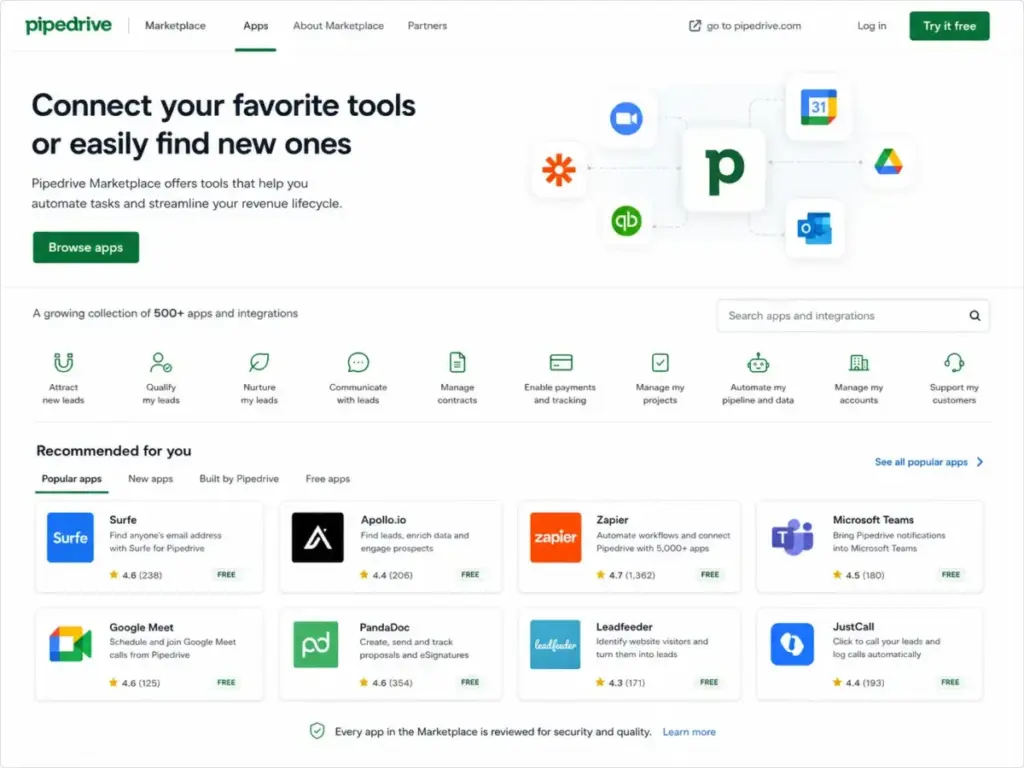
Task: Click Leadfeeder's 4.3 (171) rating
Action: pos(620,682)
